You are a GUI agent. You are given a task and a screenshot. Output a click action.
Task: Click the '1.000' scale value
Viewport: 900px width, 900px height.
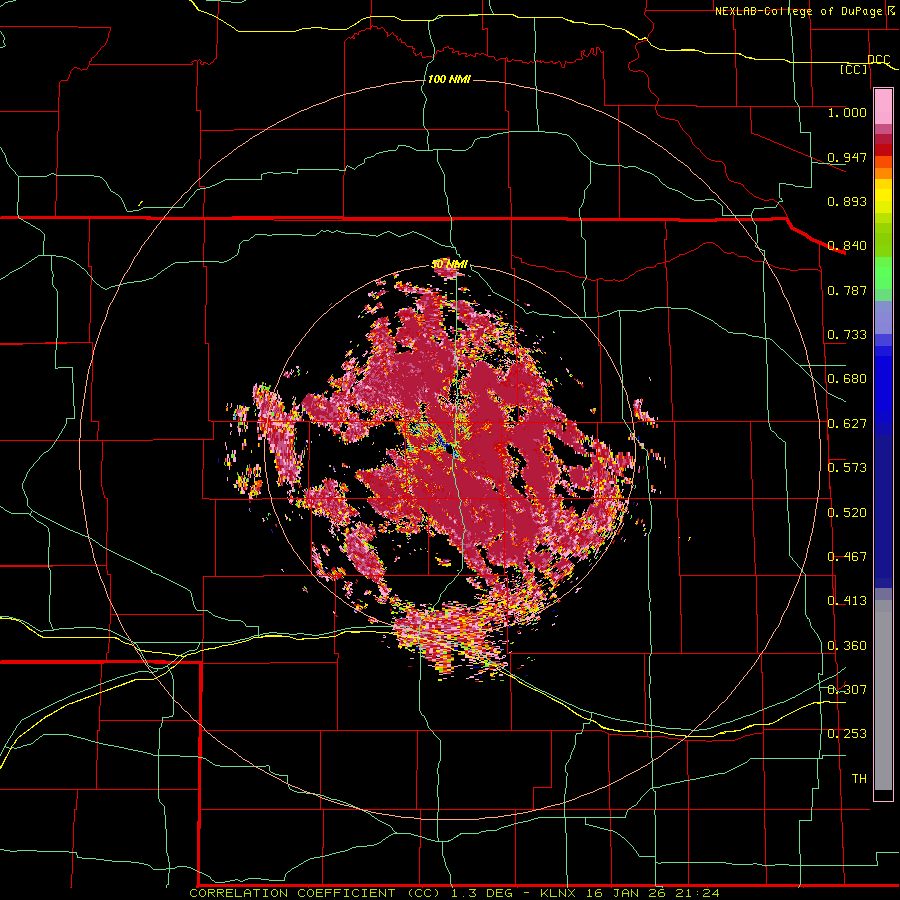(847, 112)
